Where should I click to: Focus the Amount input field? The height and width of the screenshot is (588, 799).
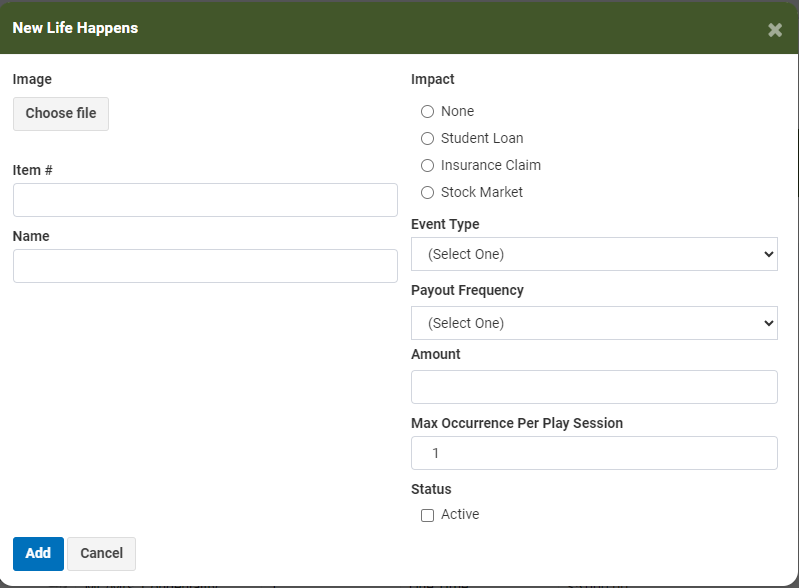(x=594, y=387)
